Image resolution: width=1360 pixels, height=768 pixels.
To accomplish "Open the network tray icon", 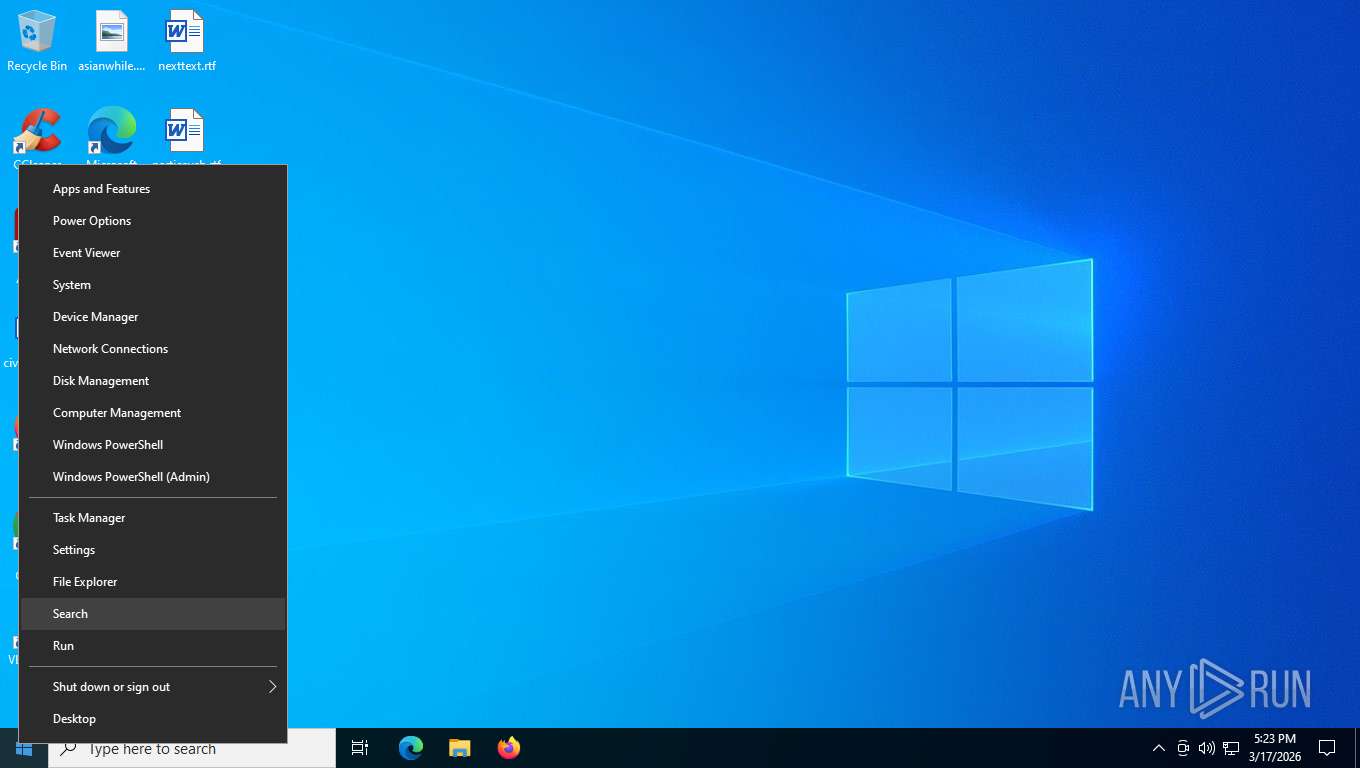I will [1231, 748].
